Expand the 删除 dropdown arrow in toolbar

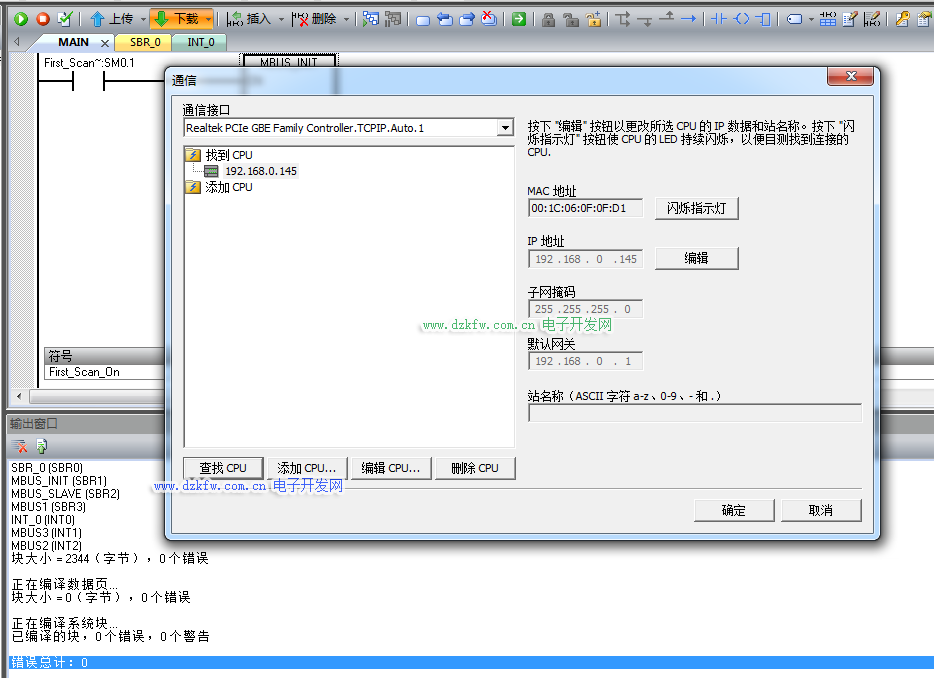coord(347,19)
